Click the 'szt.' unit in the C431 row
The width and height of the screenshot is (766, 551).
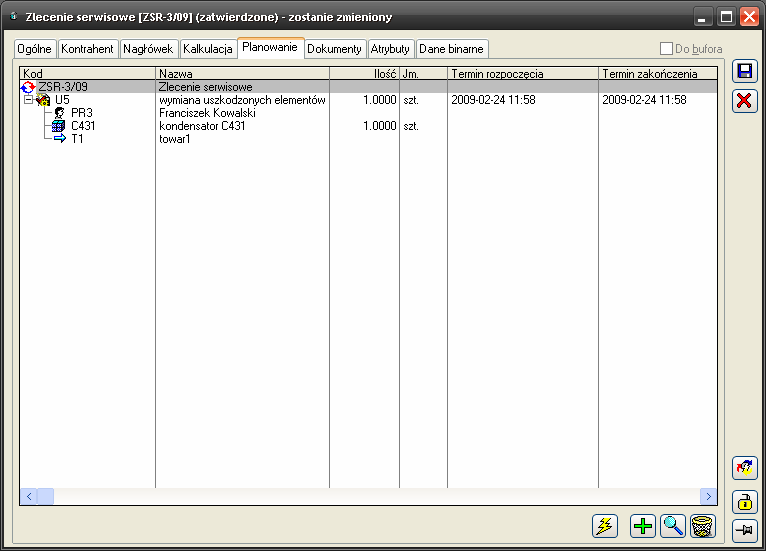411,126
